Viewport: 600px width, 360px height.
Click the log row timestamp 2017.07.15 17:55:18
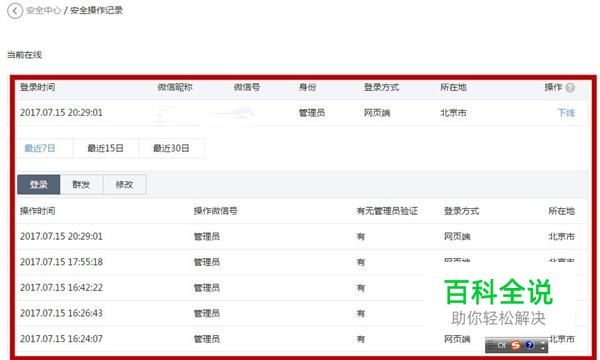(x=61, y=262)
